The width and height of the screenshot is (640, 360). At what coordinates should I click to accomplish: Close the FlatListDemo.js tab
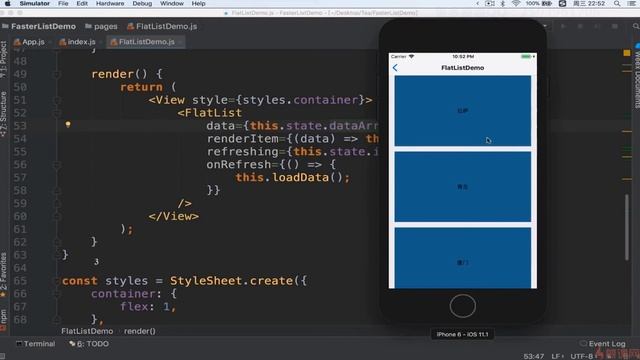pos(180,42)
